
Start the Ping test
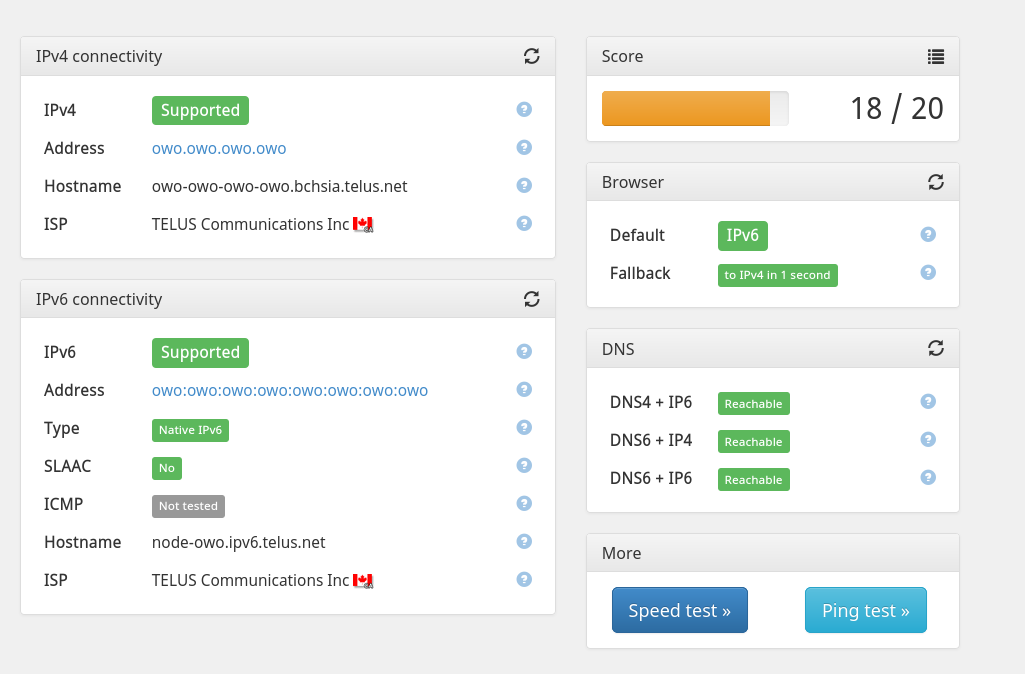pyautogui.click(x=865, y=610)
